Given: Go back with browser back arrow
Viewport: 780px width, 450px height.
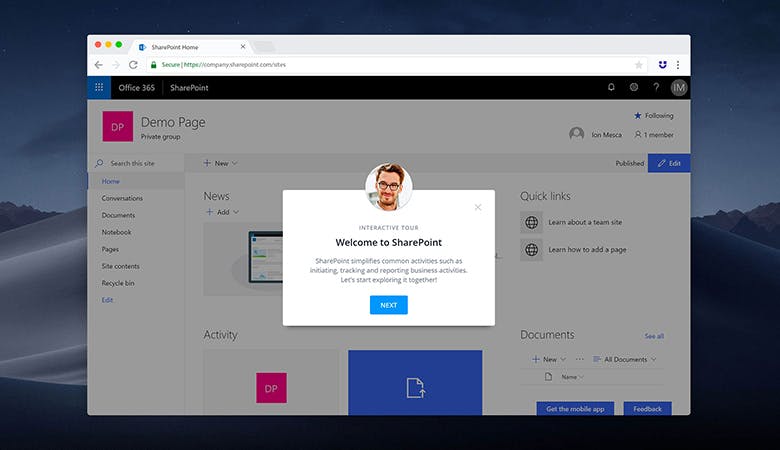Looking at the screenshot, I should click(98, 65).
